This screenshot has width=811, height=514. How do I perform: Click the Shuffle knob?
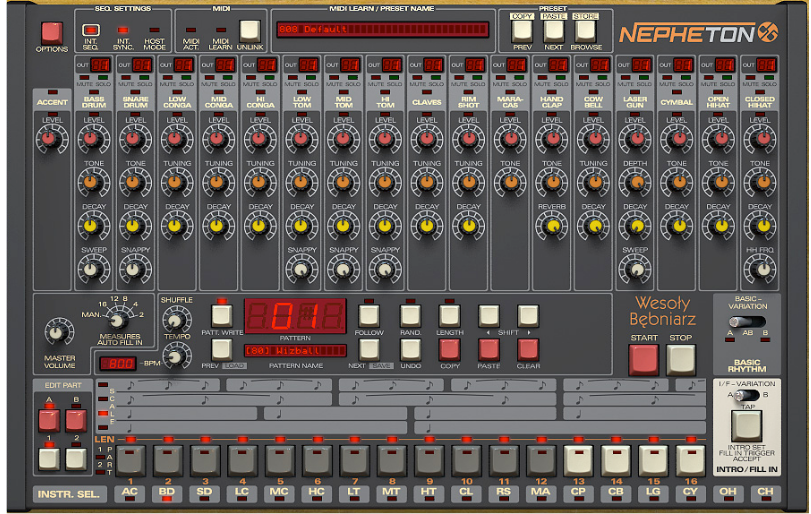[x=176, y=319]
